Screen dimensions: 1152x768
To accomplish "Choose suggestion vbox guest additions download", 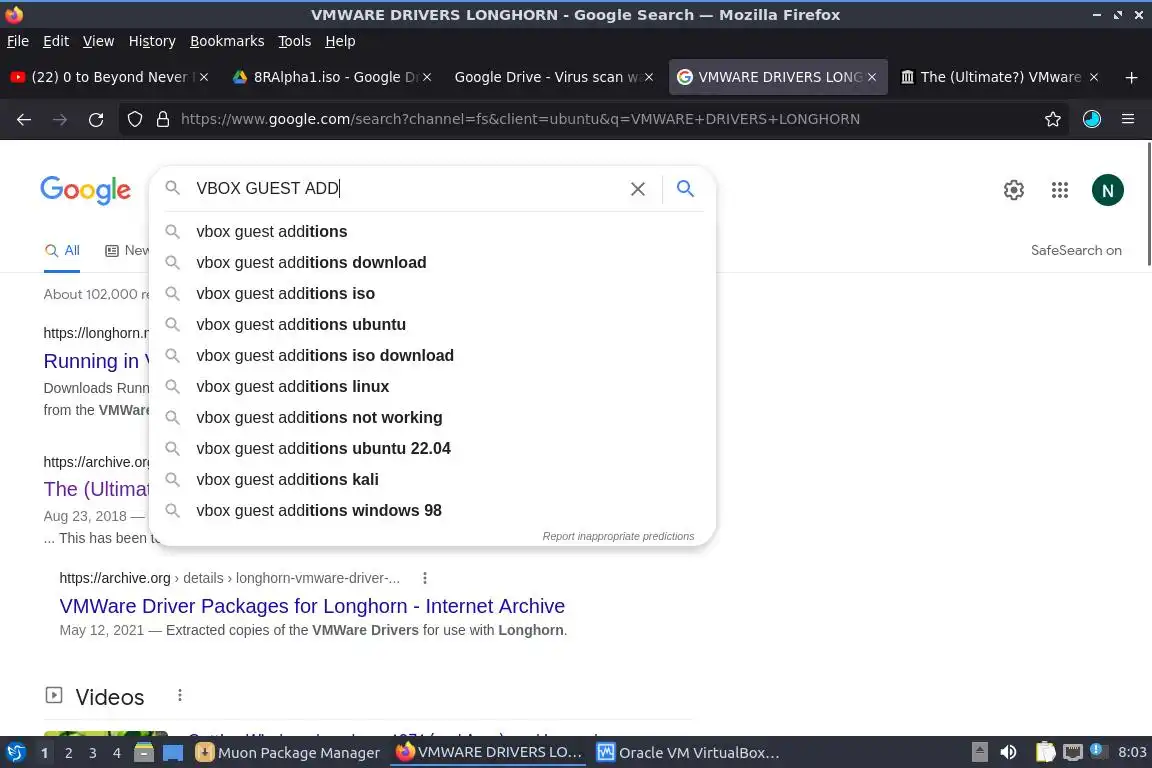I will (x=432, y=262).
